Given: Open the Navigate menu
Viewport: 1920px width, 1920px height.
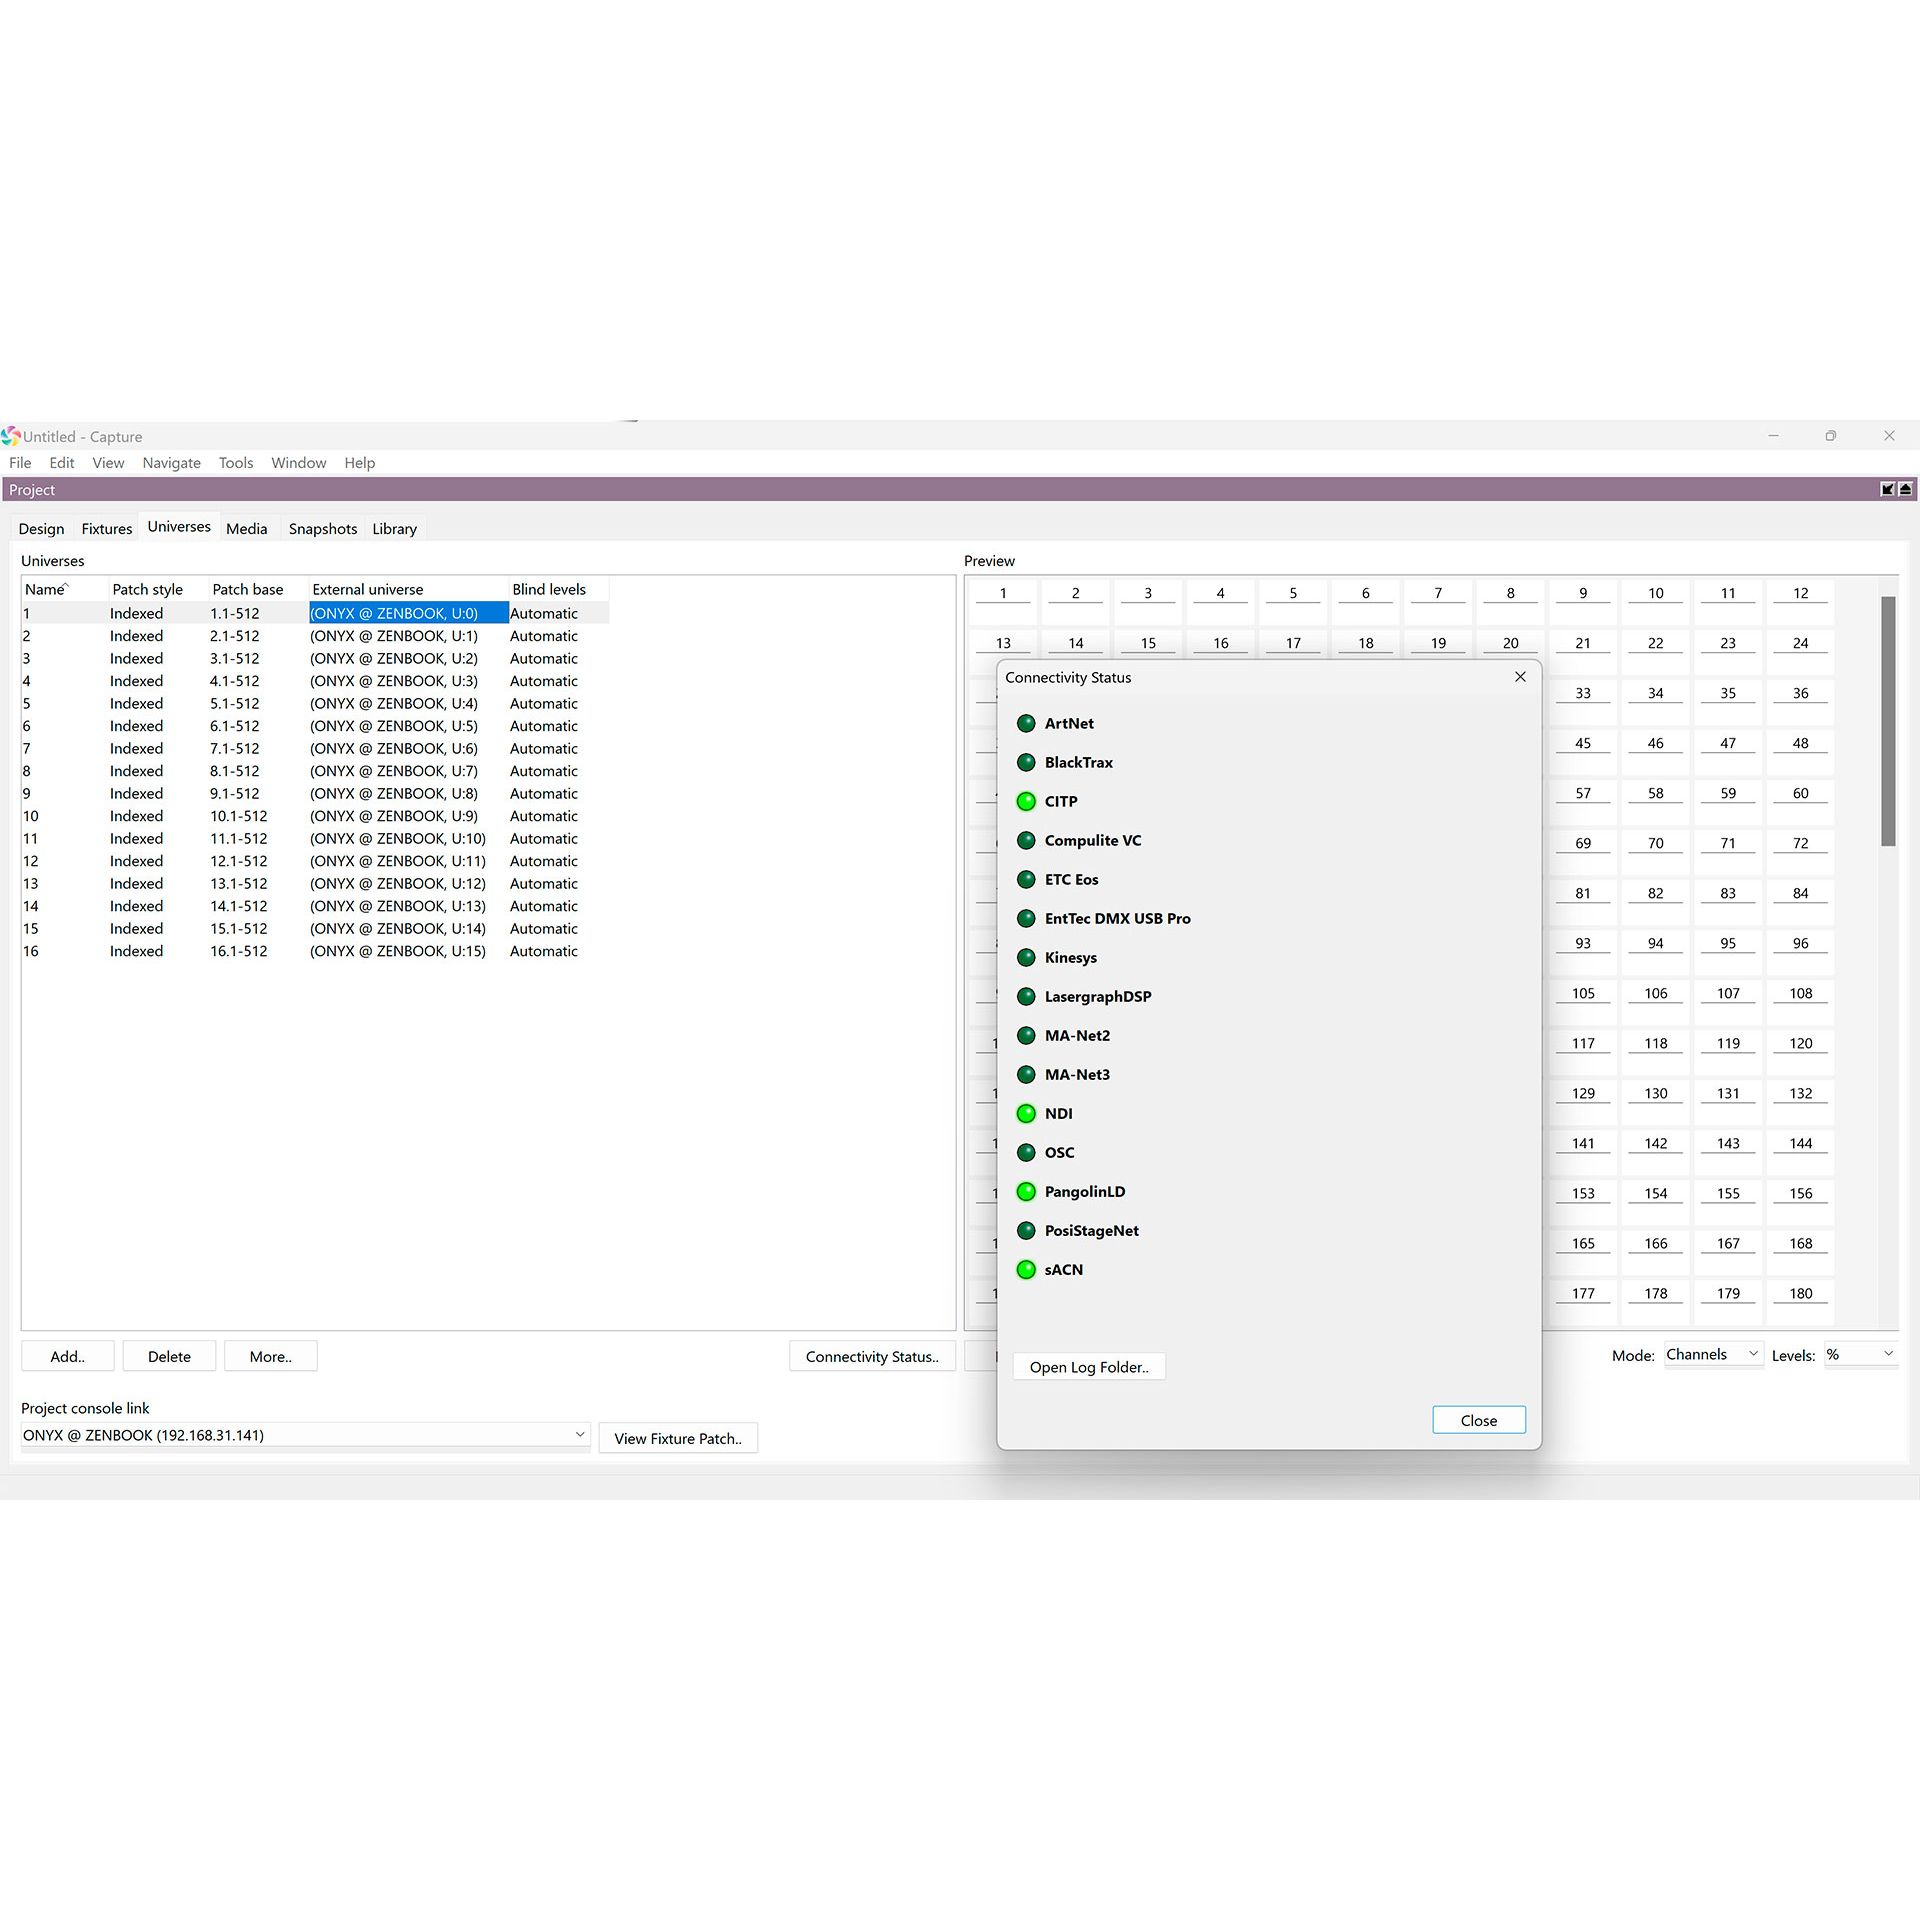Looking at the screenshot, I should click(x=171, y=463).
